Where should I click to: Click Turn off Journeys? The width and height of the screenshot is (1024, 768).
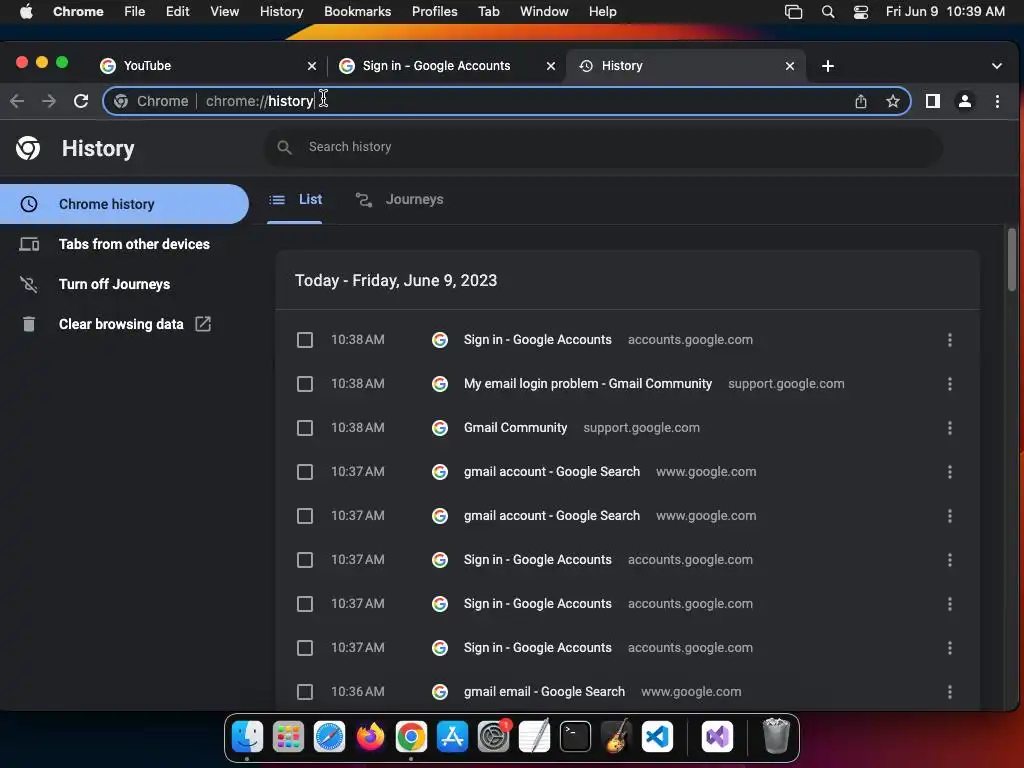pos(114,284)
